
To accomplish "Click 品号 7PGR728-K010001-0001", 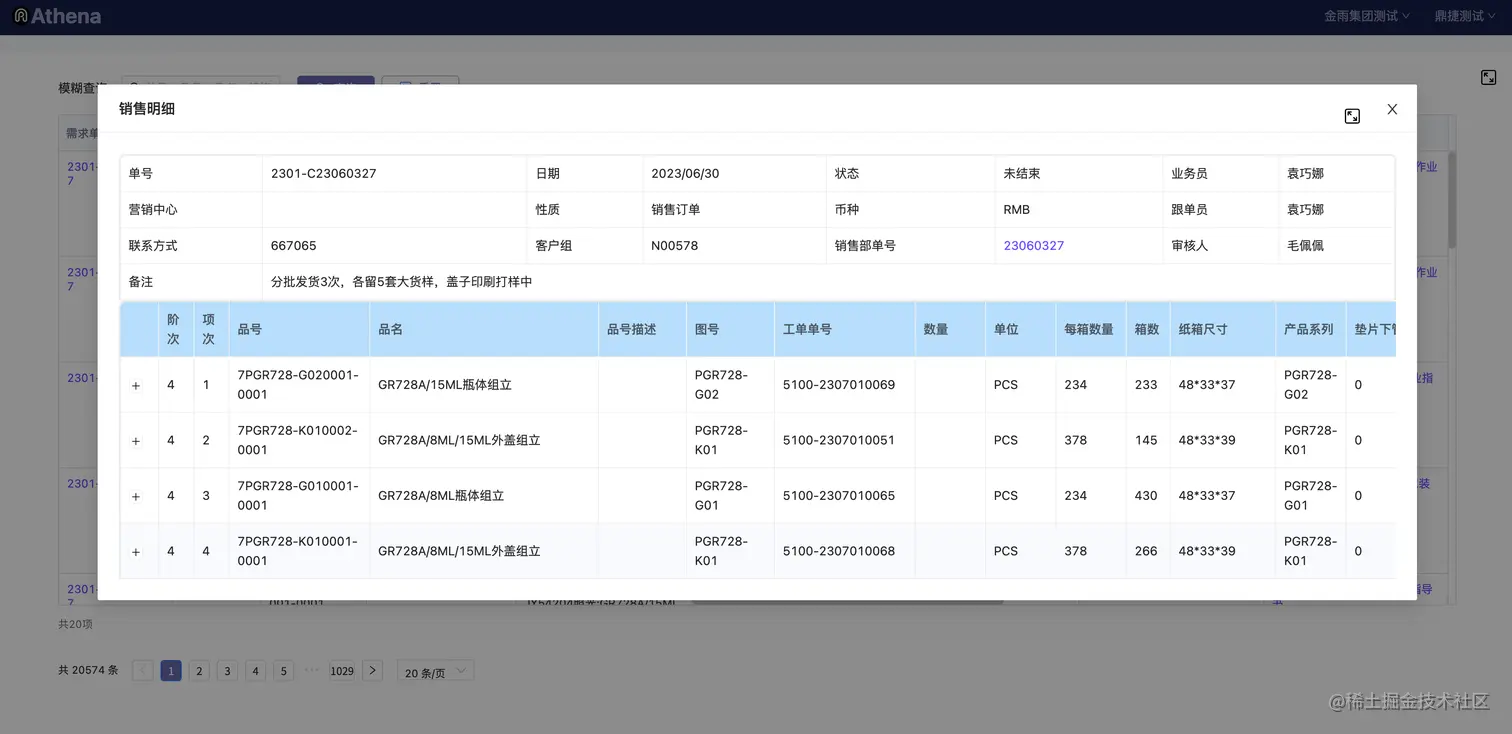I will (298, 551).
